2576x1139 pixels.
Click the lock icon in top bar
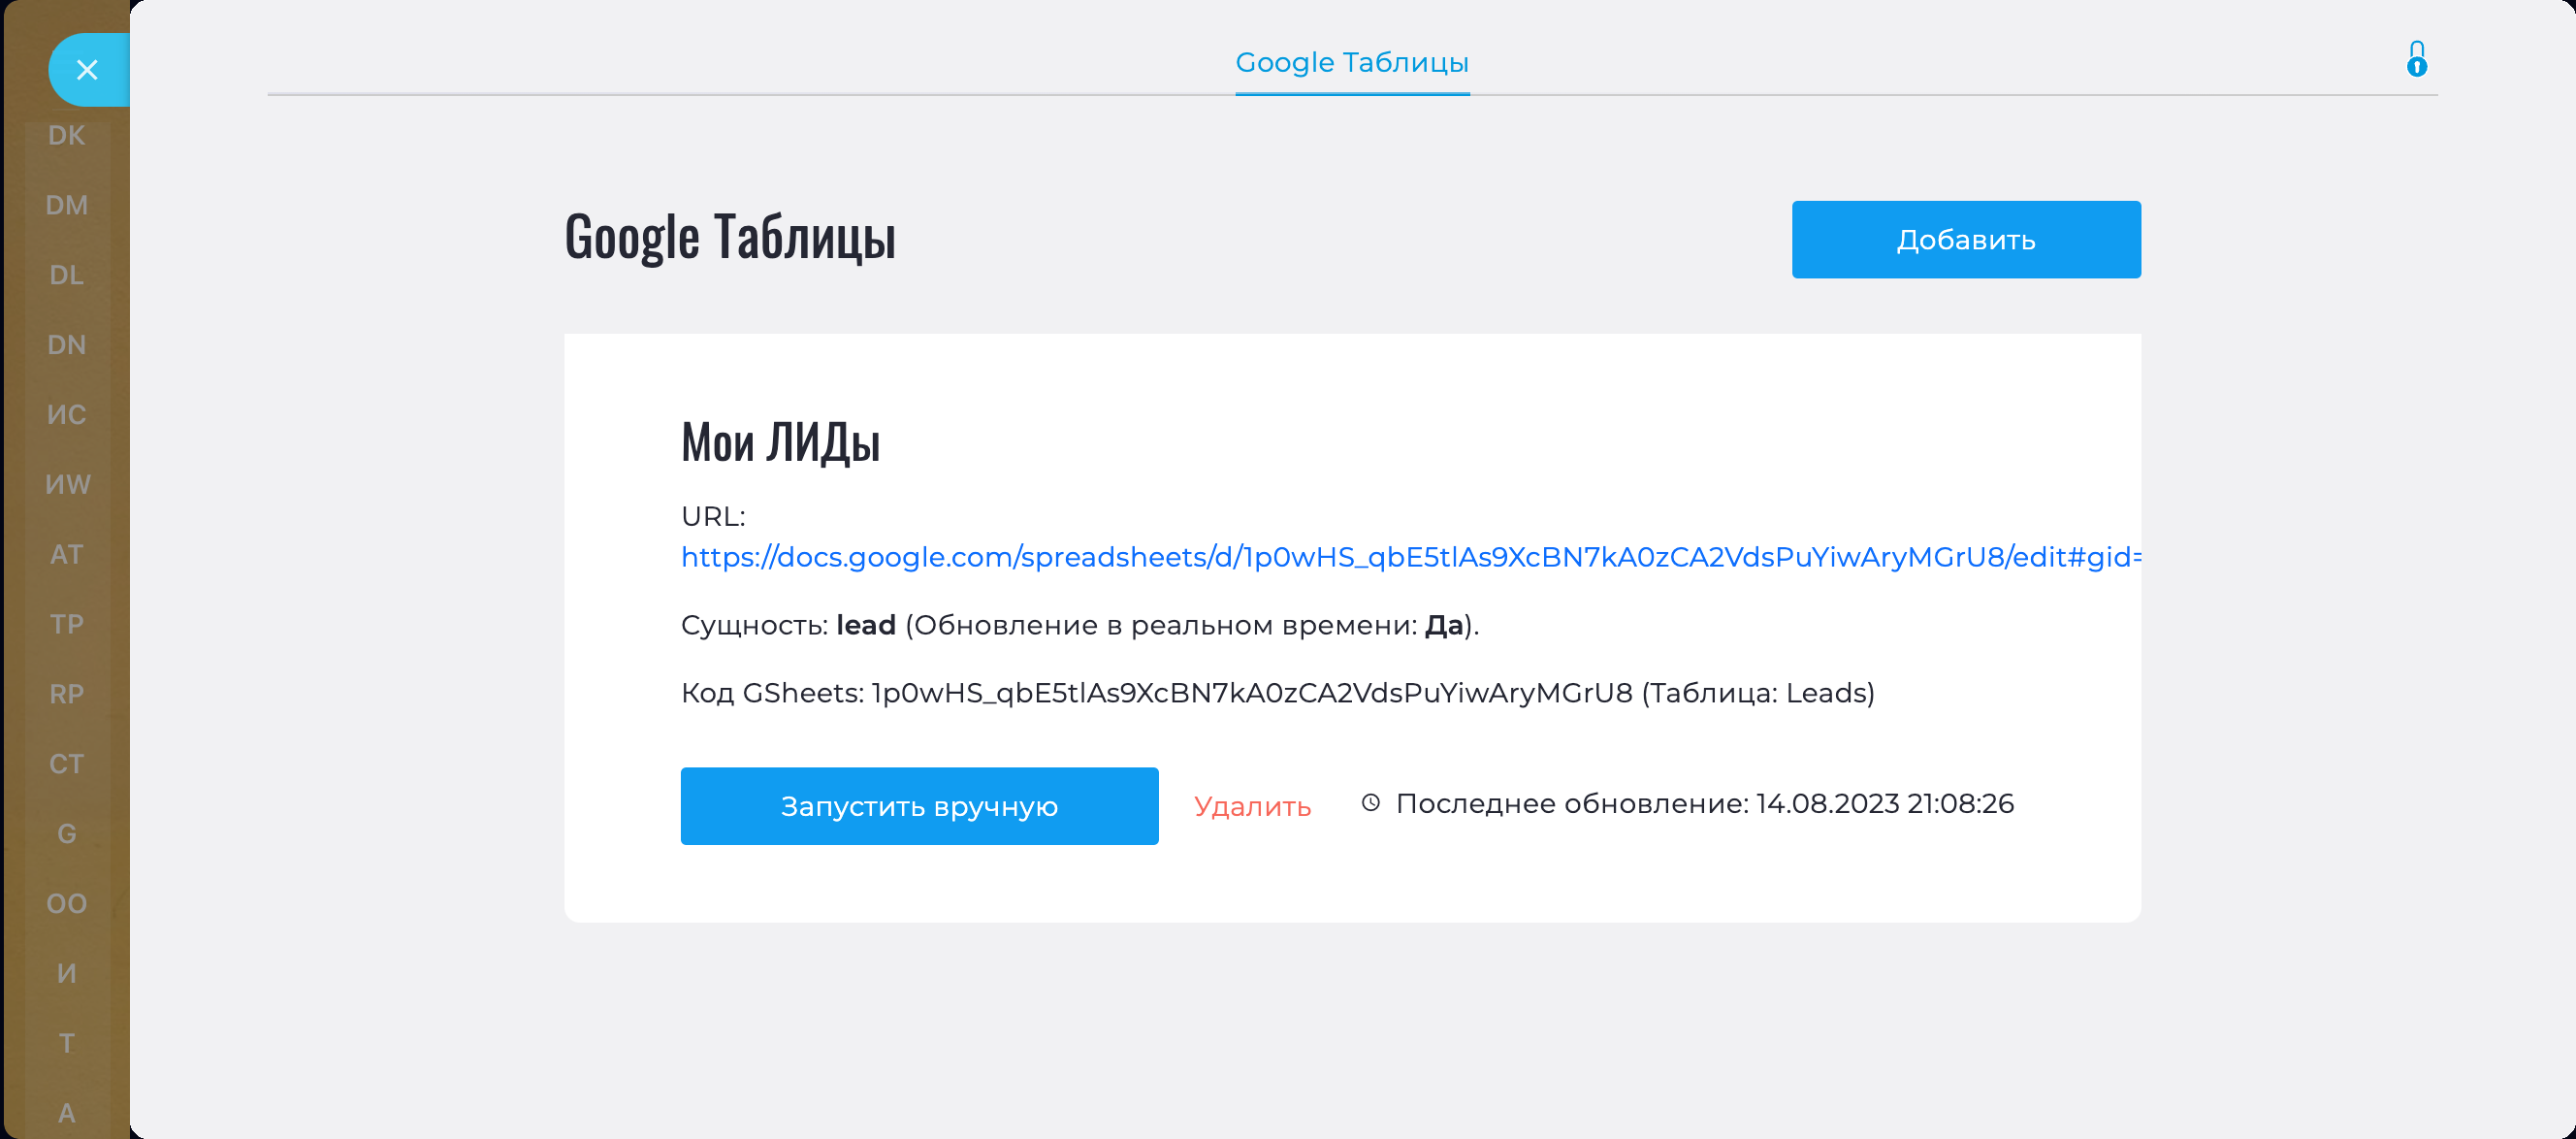[x=2416, y=60]
